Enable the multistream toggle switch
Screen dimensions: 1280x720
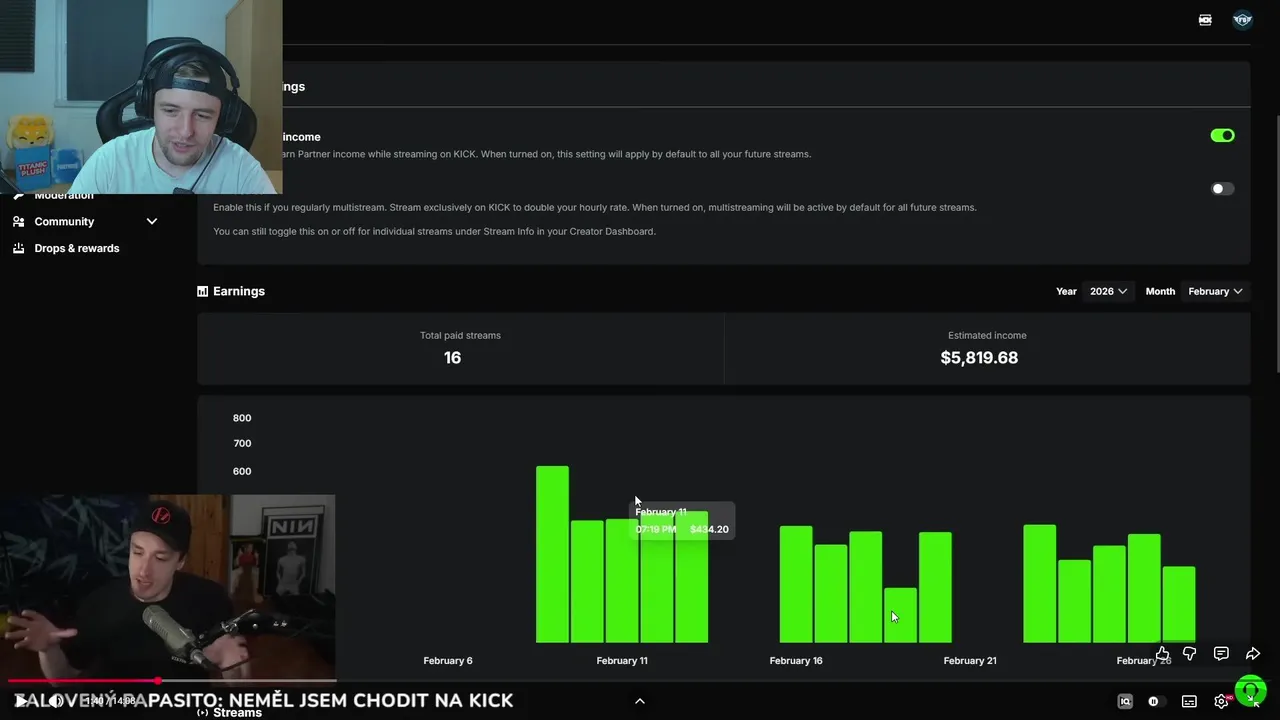click(x=1222, y=188)
